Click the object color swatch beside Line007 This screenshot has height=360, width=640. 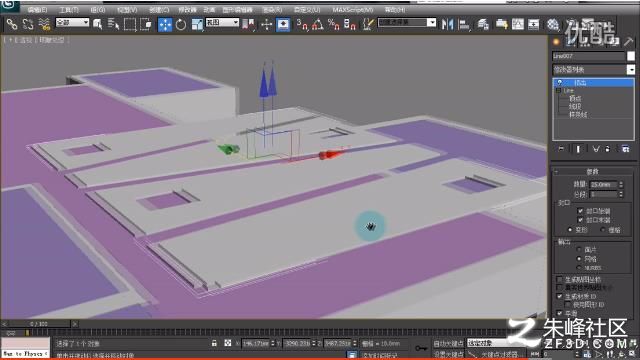click(631, 56)
